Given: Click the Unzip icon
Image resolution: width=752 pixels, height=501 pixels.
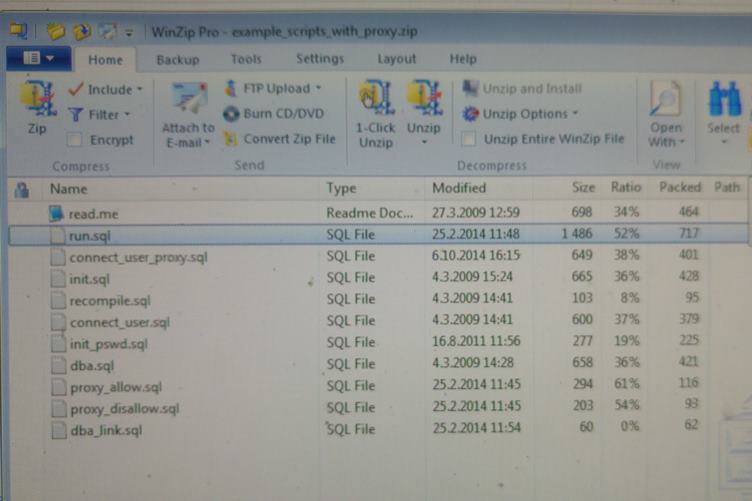Looking at the screenshot, I should click(x=424, y=98).
